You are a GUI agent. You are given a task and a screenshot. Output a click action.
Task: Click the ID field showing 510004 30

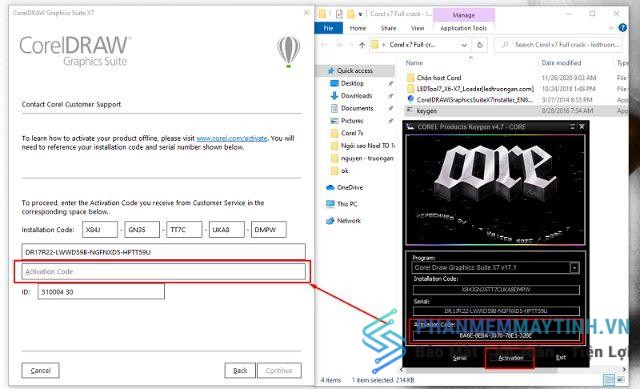point(101,292)
